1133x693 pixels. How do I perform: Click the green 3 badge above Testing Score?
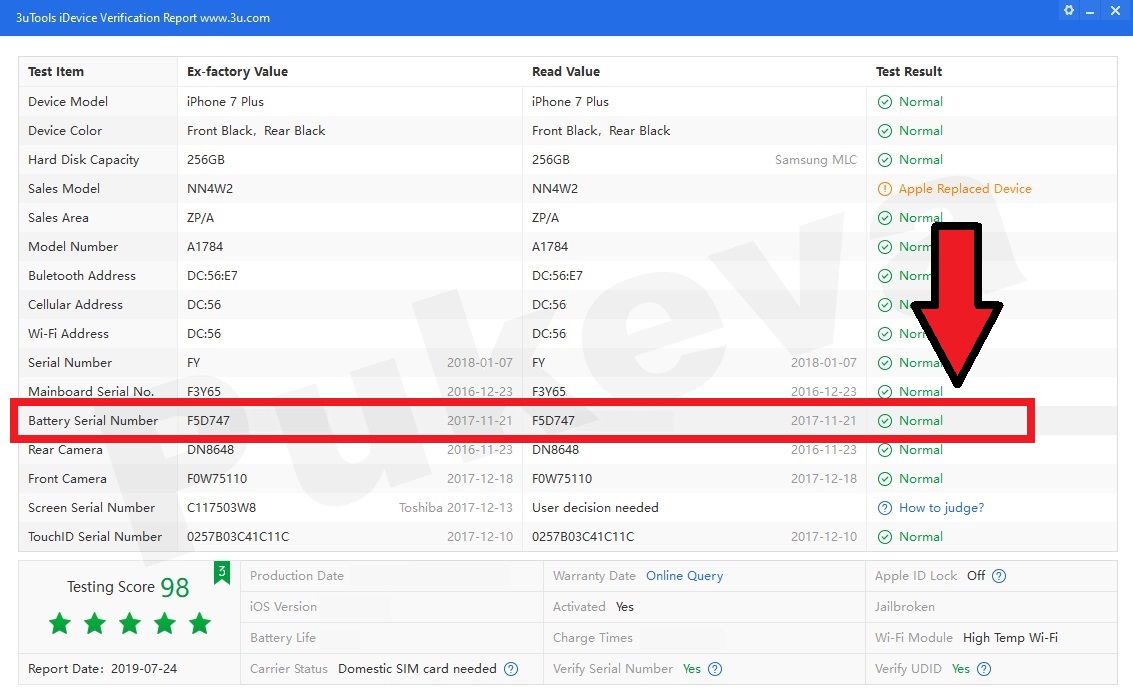click(221, 572)
